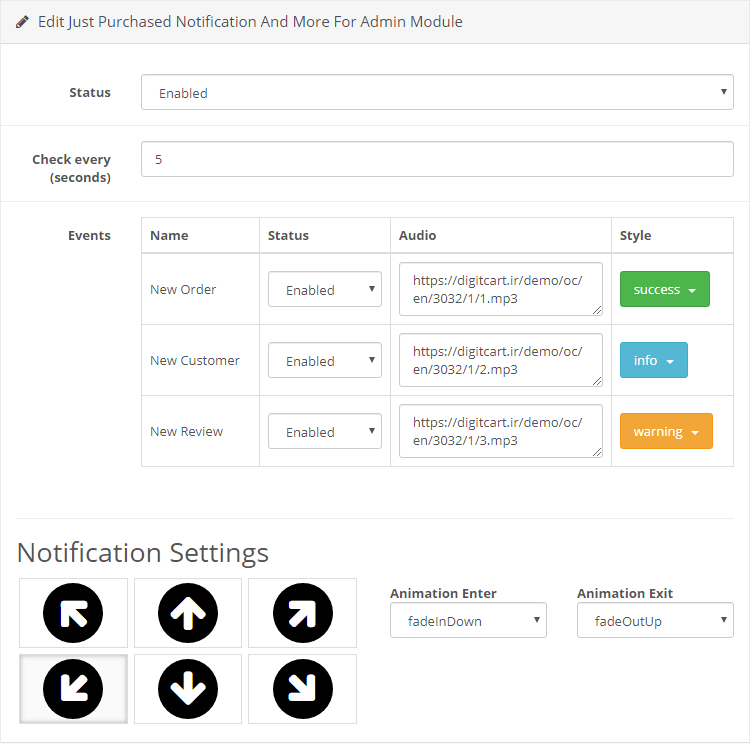
Task: Select the top-right arrow notification position
Action: [302, 613]
